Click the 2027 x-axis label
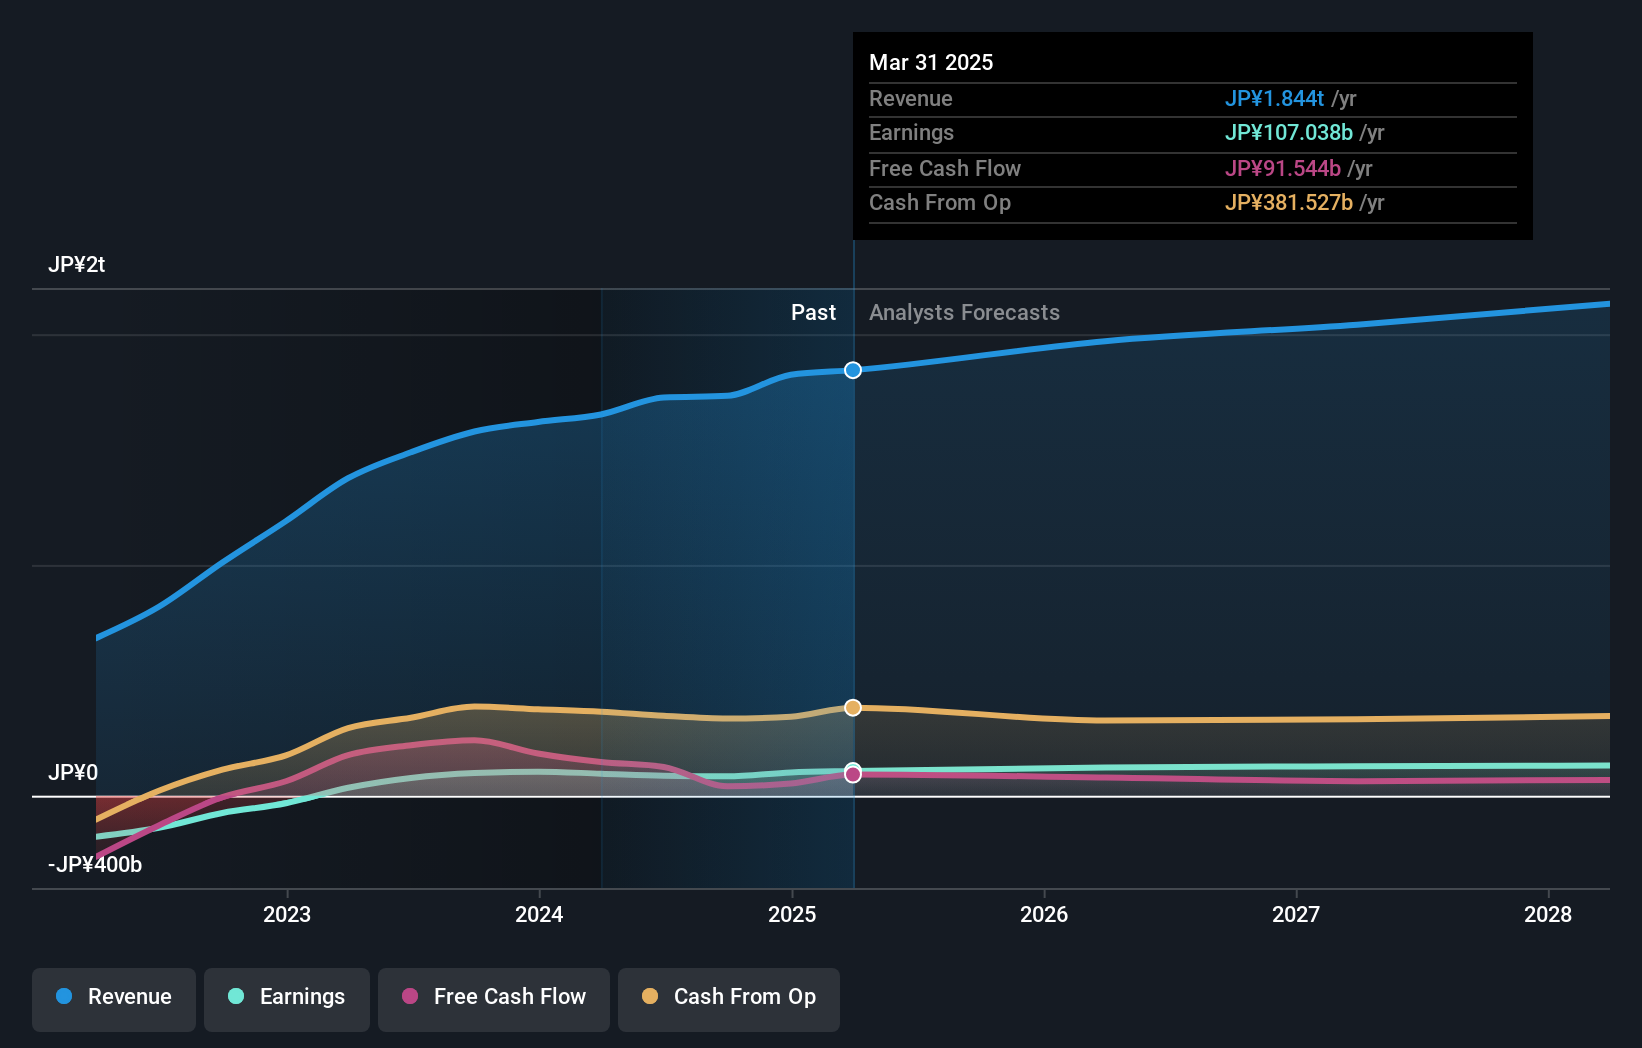 pyautogui.click(x=1296, y=914)
